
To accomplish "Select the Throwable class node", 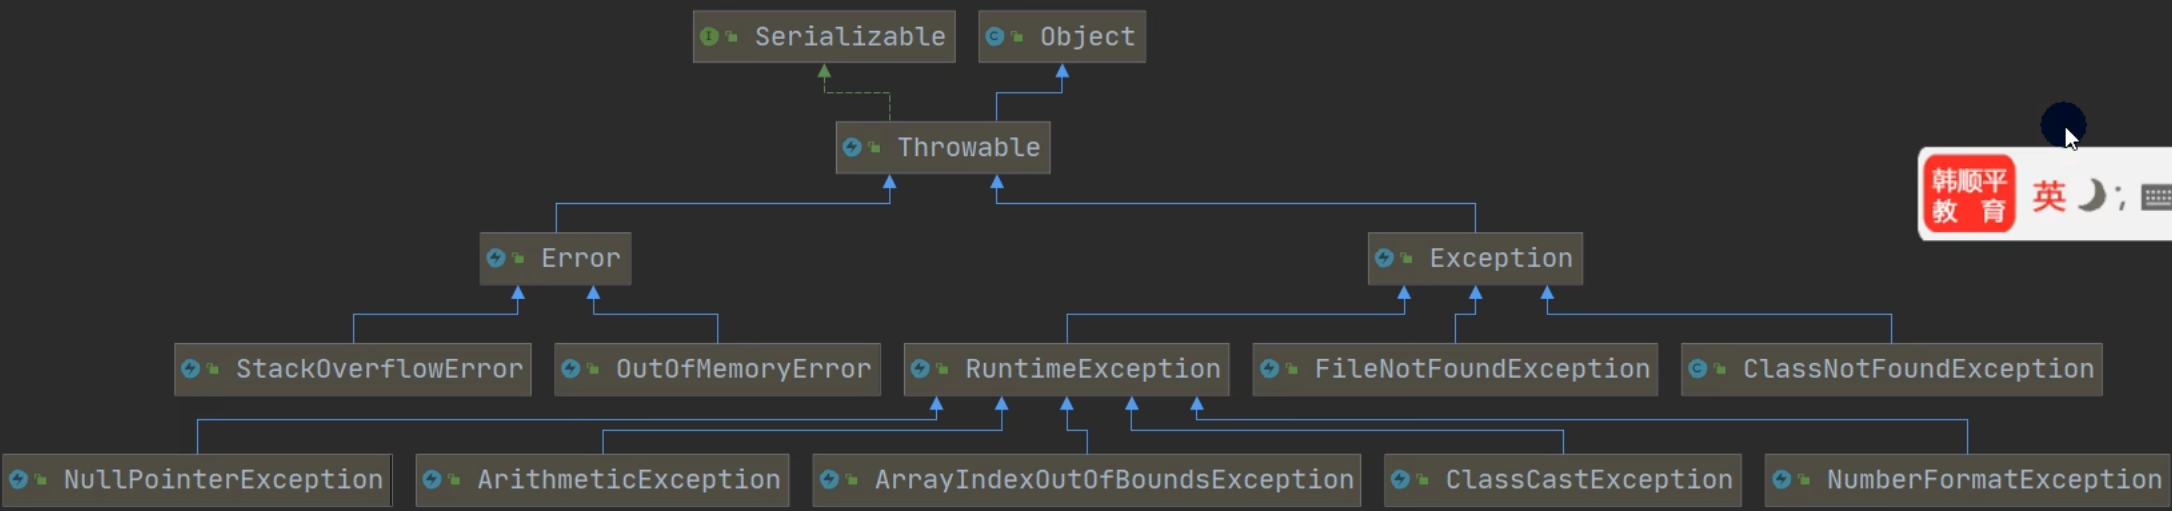I will coord(943,148).
